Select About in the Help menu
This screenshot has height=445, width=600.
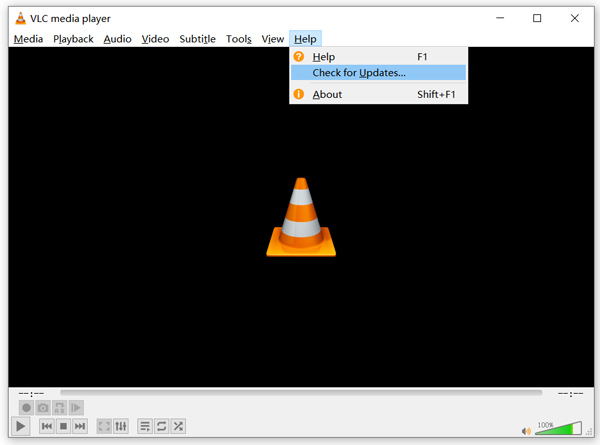pos(378,94)
